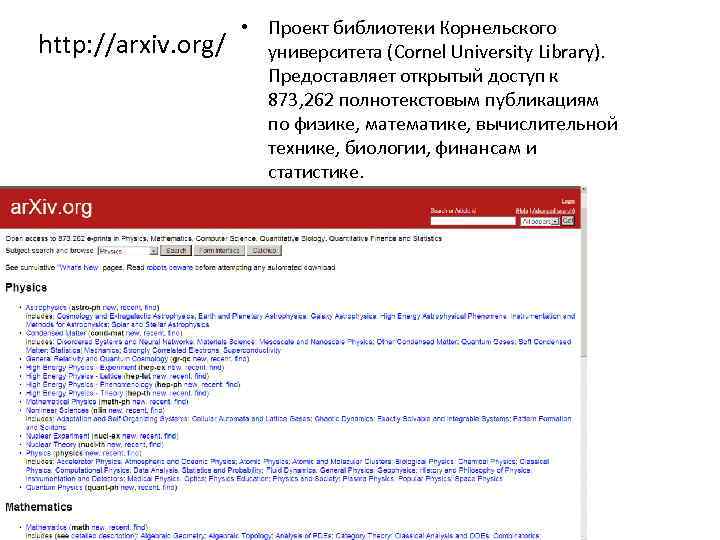Open the Nuclear Experiment category link
The image size is (720, 540).
click(57, 436)
